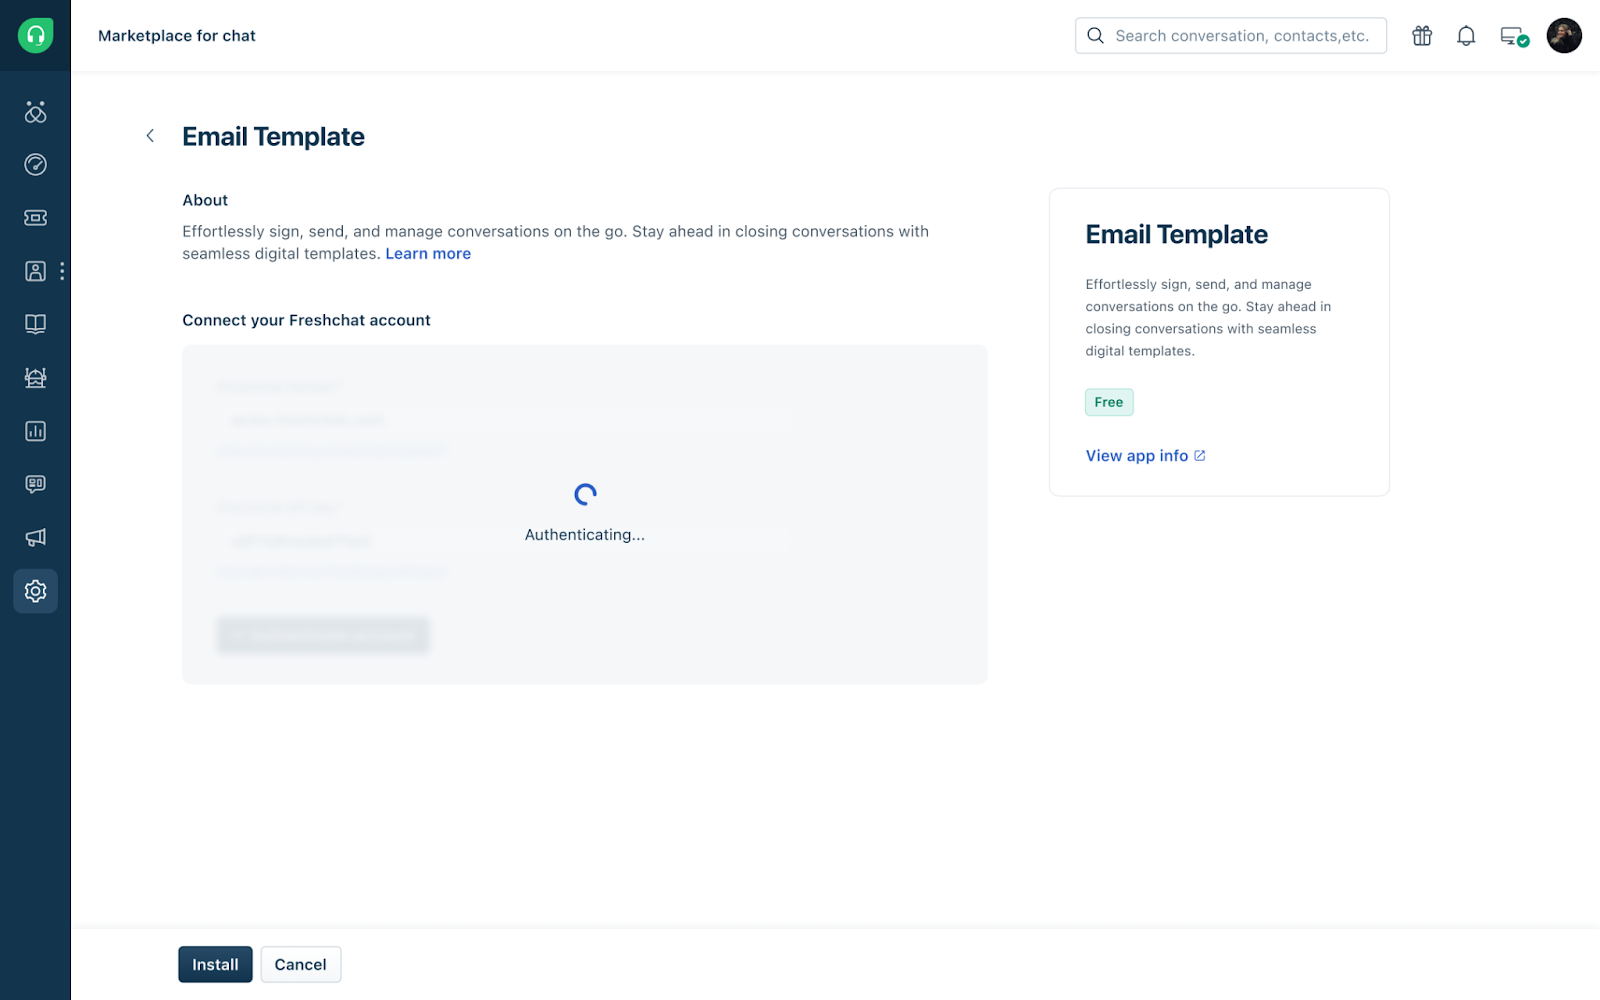The width and height of the screenshot is (1600, 1000).
Task: Click the Cancel button
Action: [301, 965]
